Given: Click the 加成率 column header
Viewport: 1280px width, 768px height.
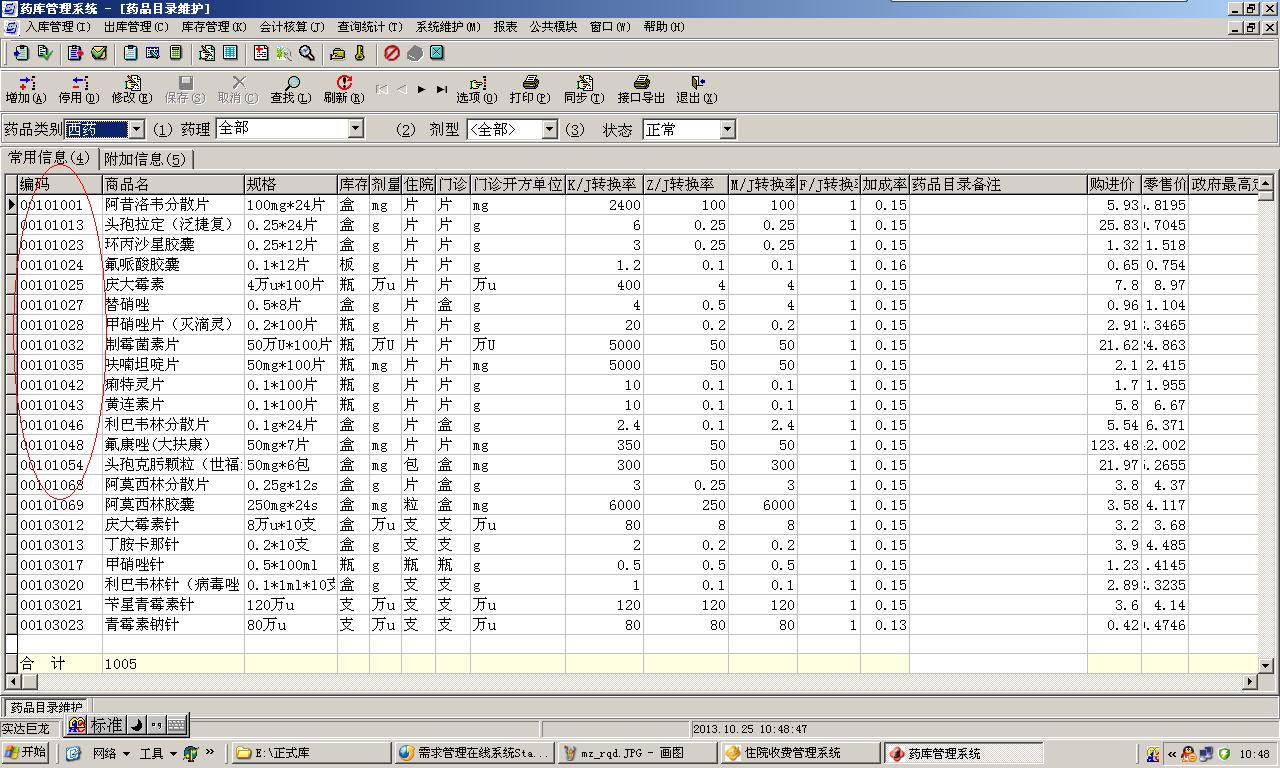Looking at the screenshot, I should 885,184.
